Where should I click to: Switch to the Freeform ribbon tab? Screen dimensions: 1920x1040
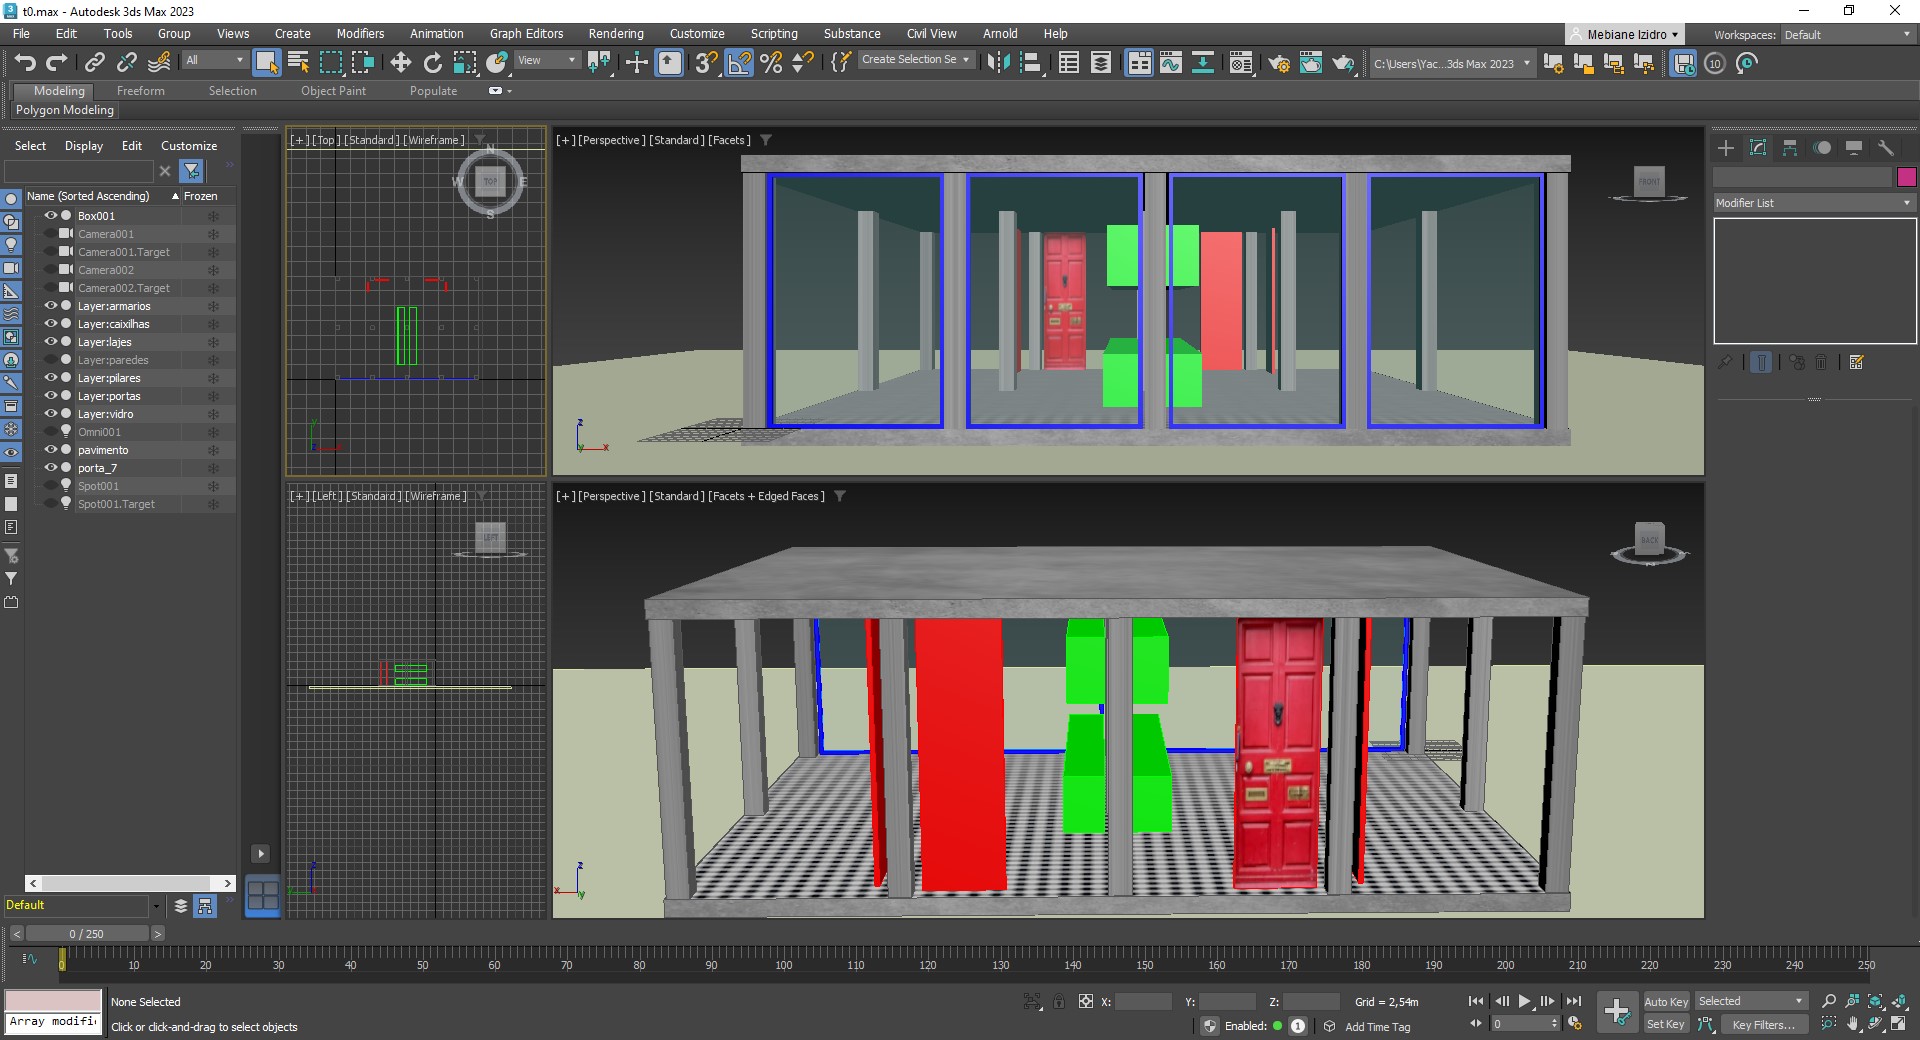(140, 91)
